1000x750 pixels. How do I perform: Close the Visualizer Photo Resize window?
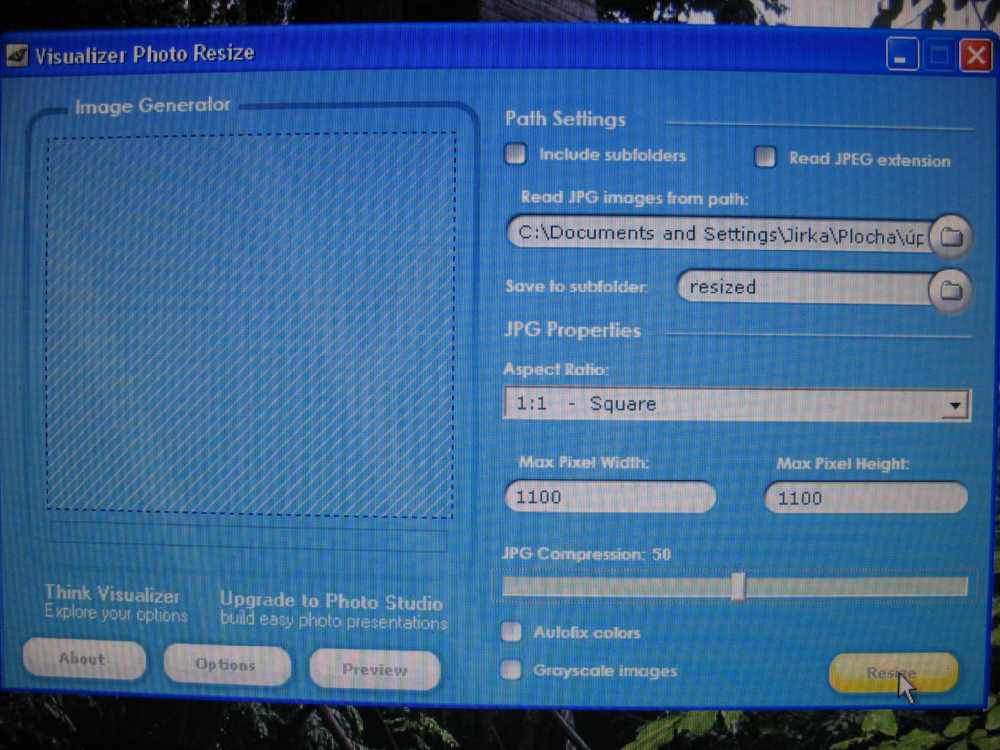pos(975,56)
